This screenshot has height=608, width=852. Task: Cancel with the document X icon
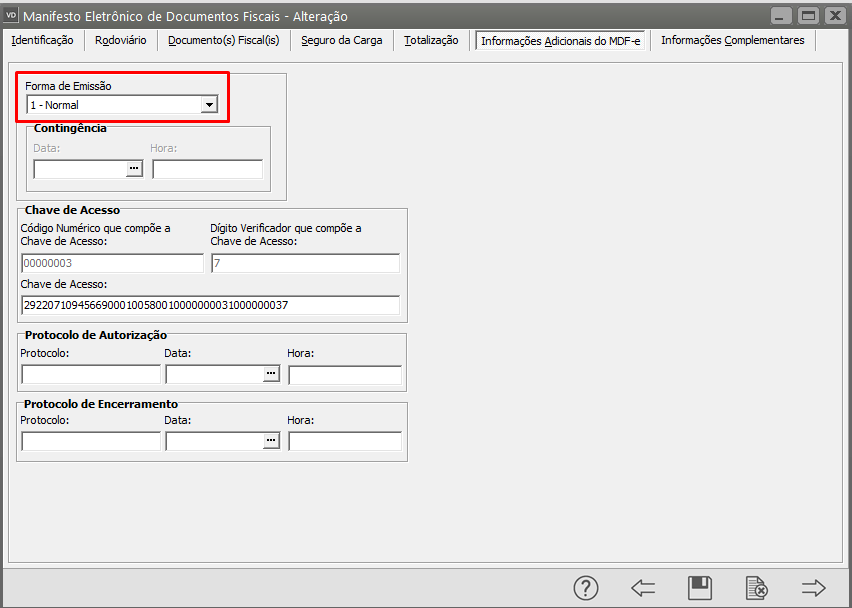click(x=756, y=588)
